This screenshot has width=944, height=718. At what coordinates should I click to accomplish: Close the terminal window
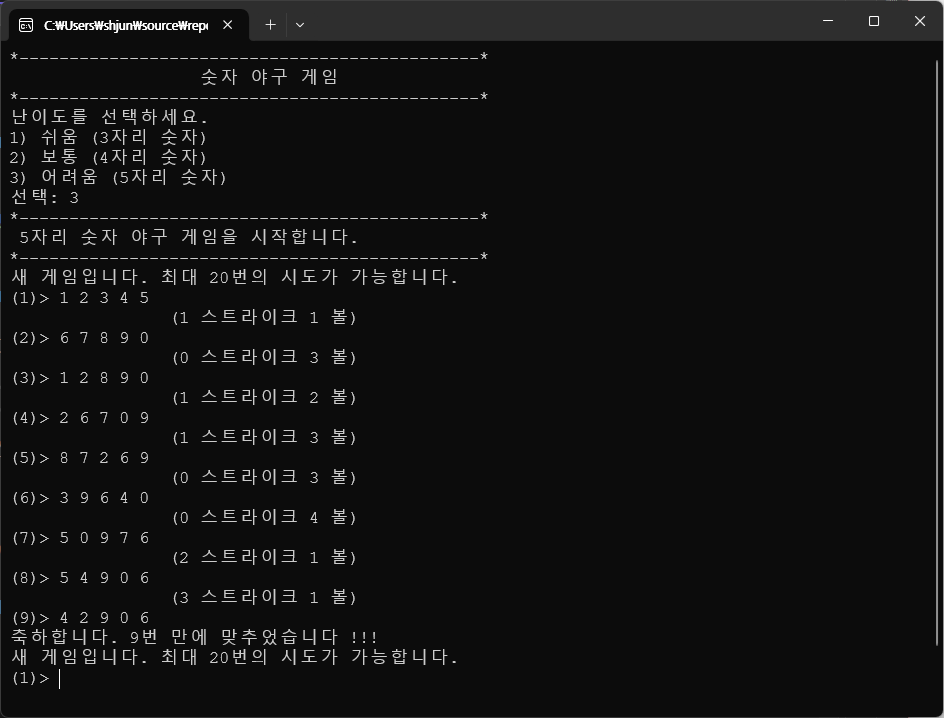920,21
